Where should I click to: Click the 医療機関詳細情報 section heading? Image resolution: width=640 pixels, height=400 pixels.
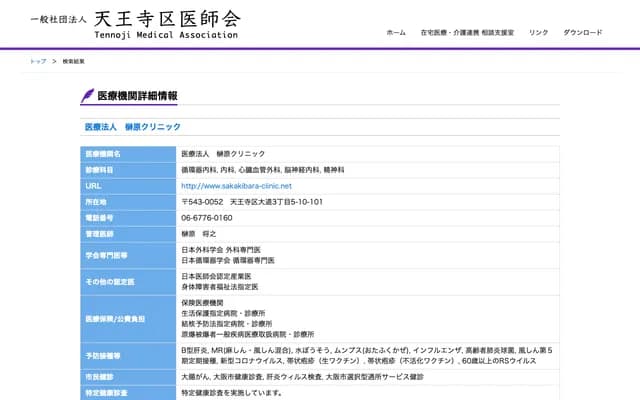[137, 96]
